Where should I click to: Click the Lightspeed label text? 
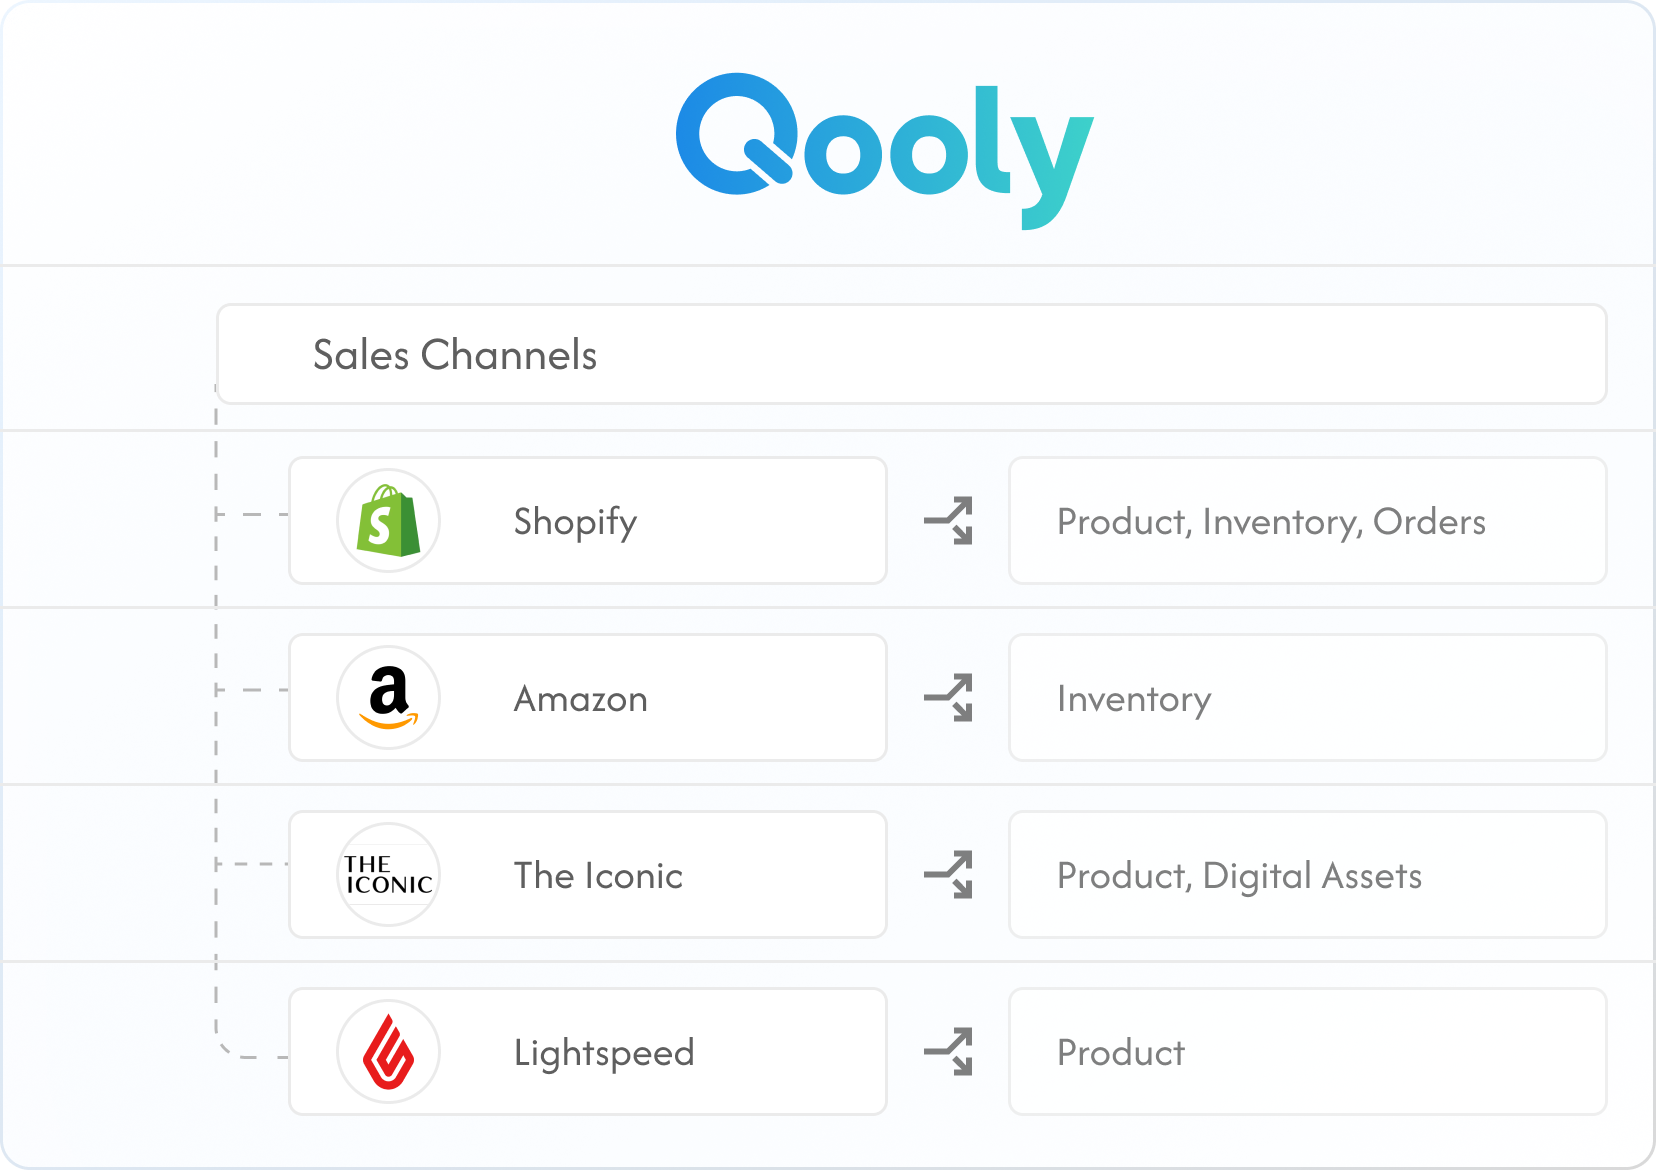(x=604, y=1053)
